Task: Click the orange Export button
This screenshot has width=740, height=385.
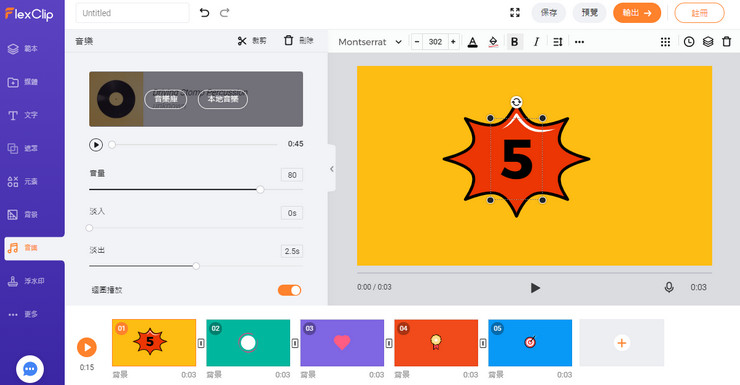Action: (637, 13)
